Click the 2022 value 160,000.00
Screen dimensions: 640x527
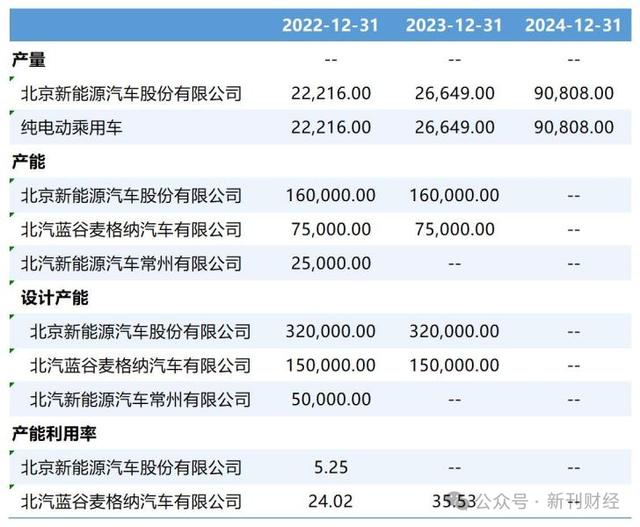(x=331, y=196)
